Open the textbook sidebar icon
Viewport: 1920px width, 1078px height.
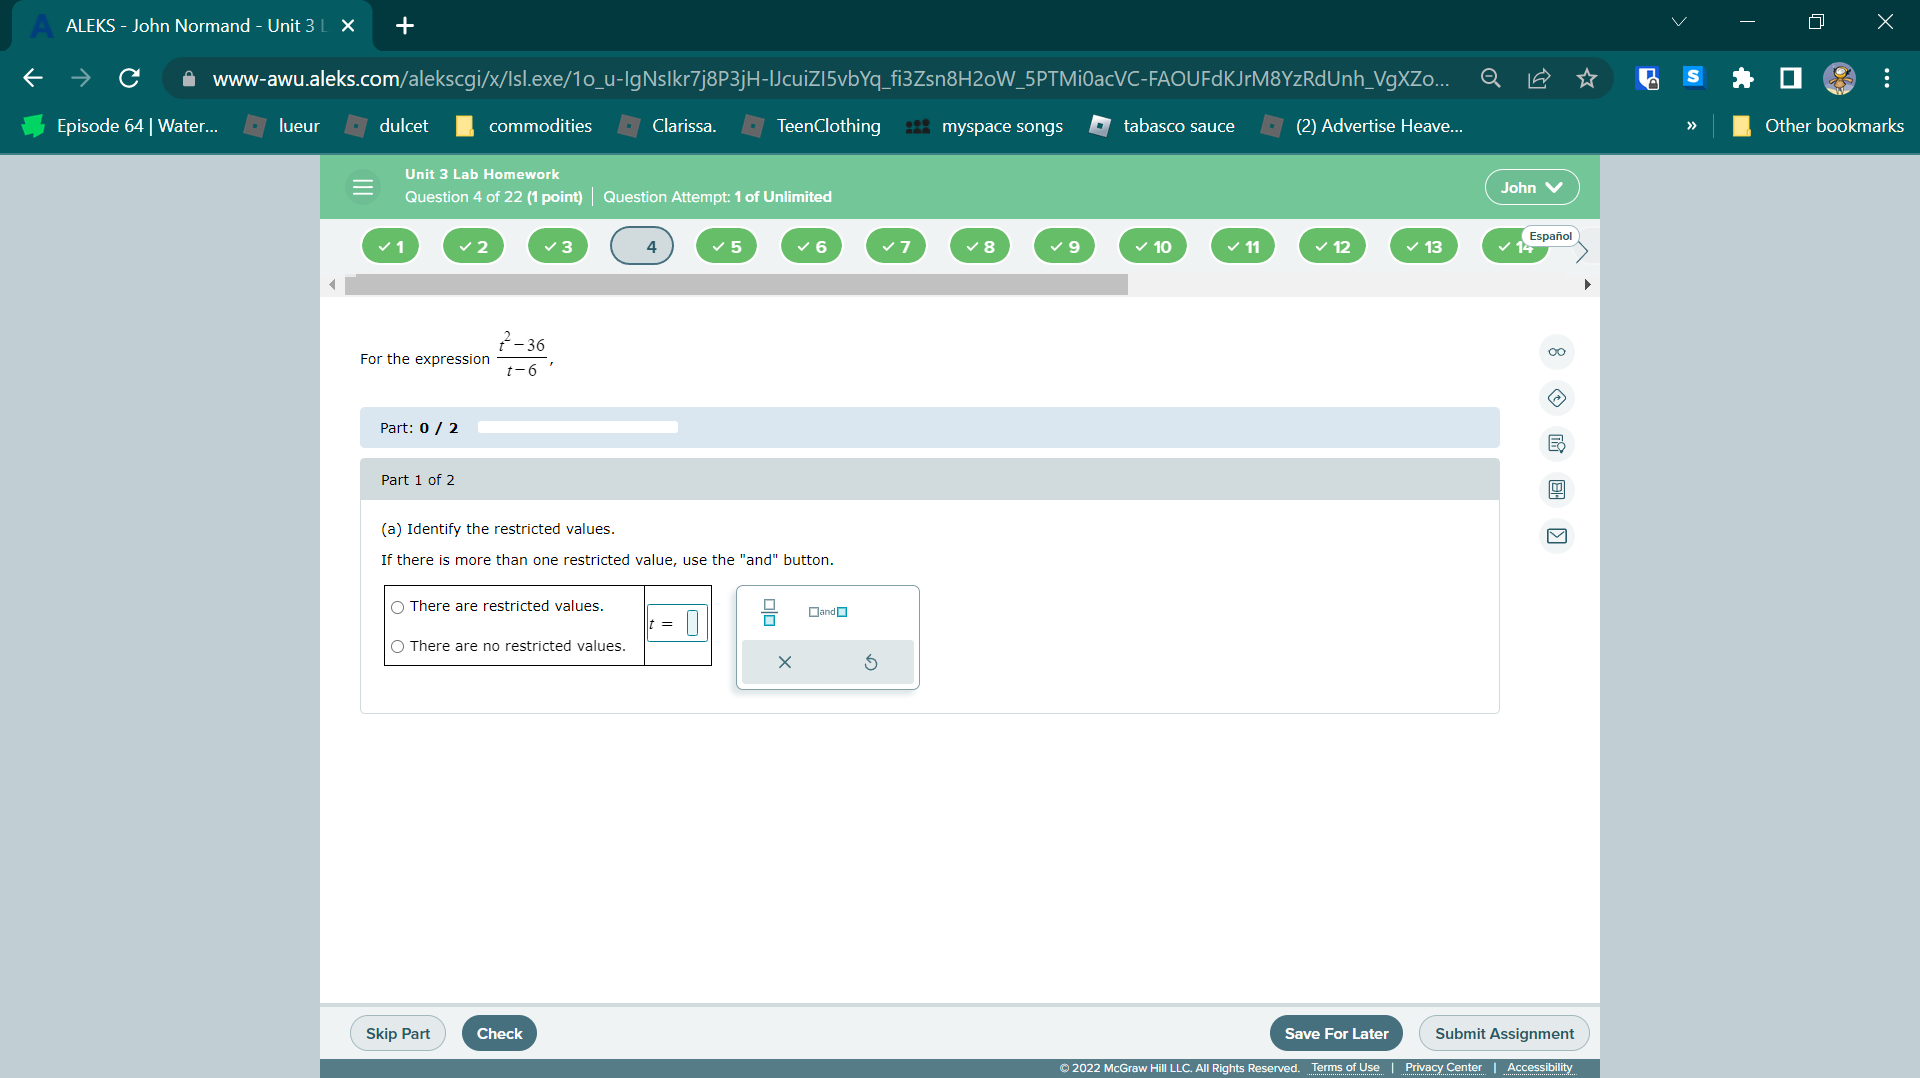click(x=1557, y=490)
